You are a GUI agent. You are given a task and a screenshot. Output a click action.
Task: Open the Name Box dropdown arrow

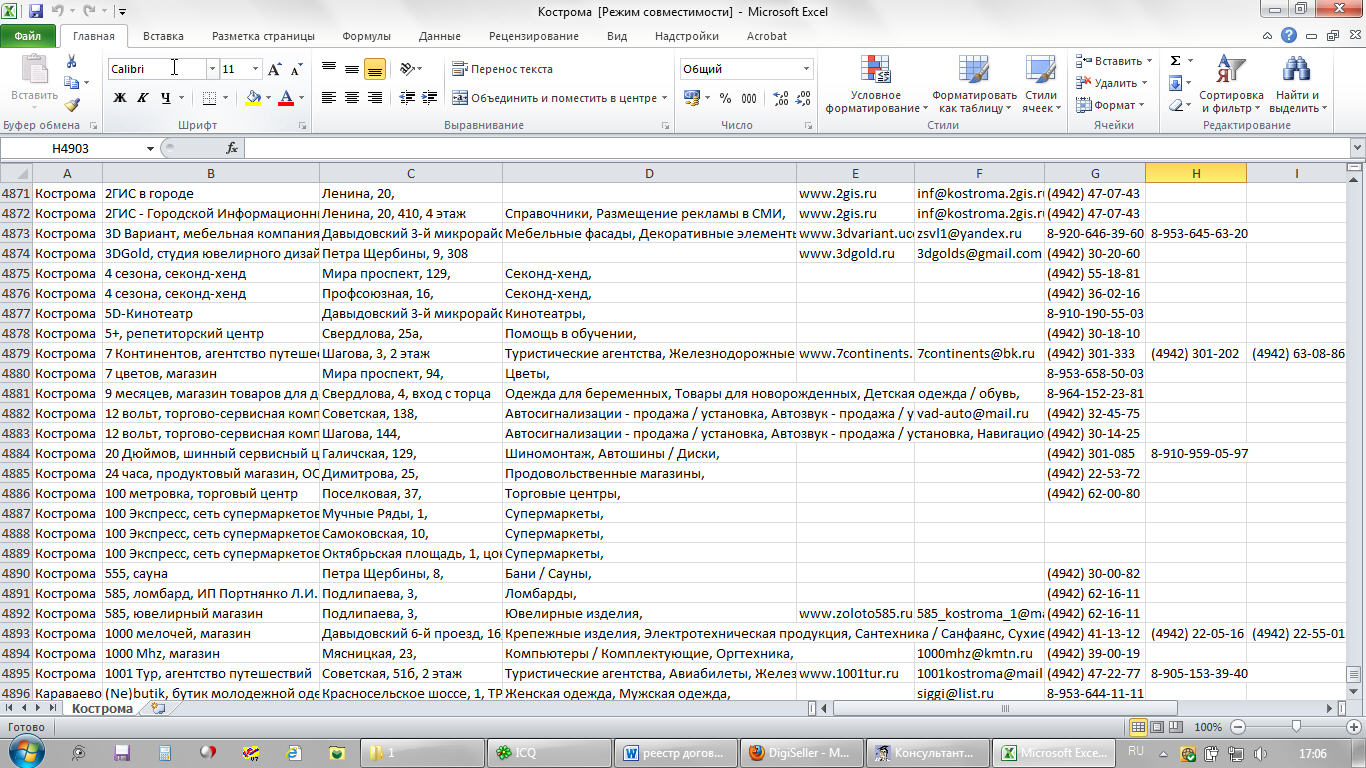150,148
